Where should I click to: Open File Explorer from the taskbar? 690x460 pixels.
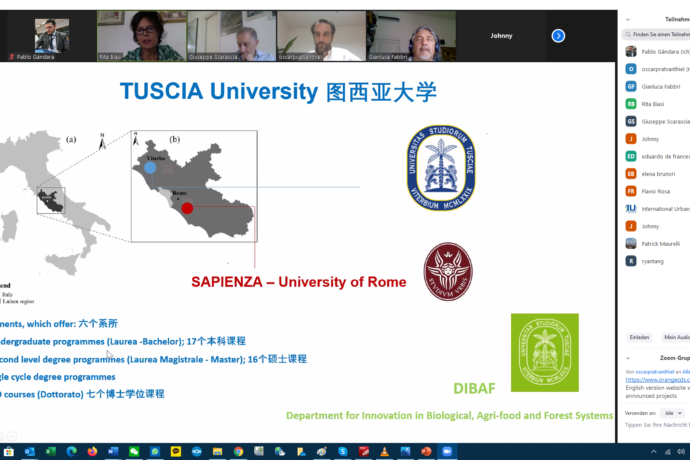[x=217, y=452]
